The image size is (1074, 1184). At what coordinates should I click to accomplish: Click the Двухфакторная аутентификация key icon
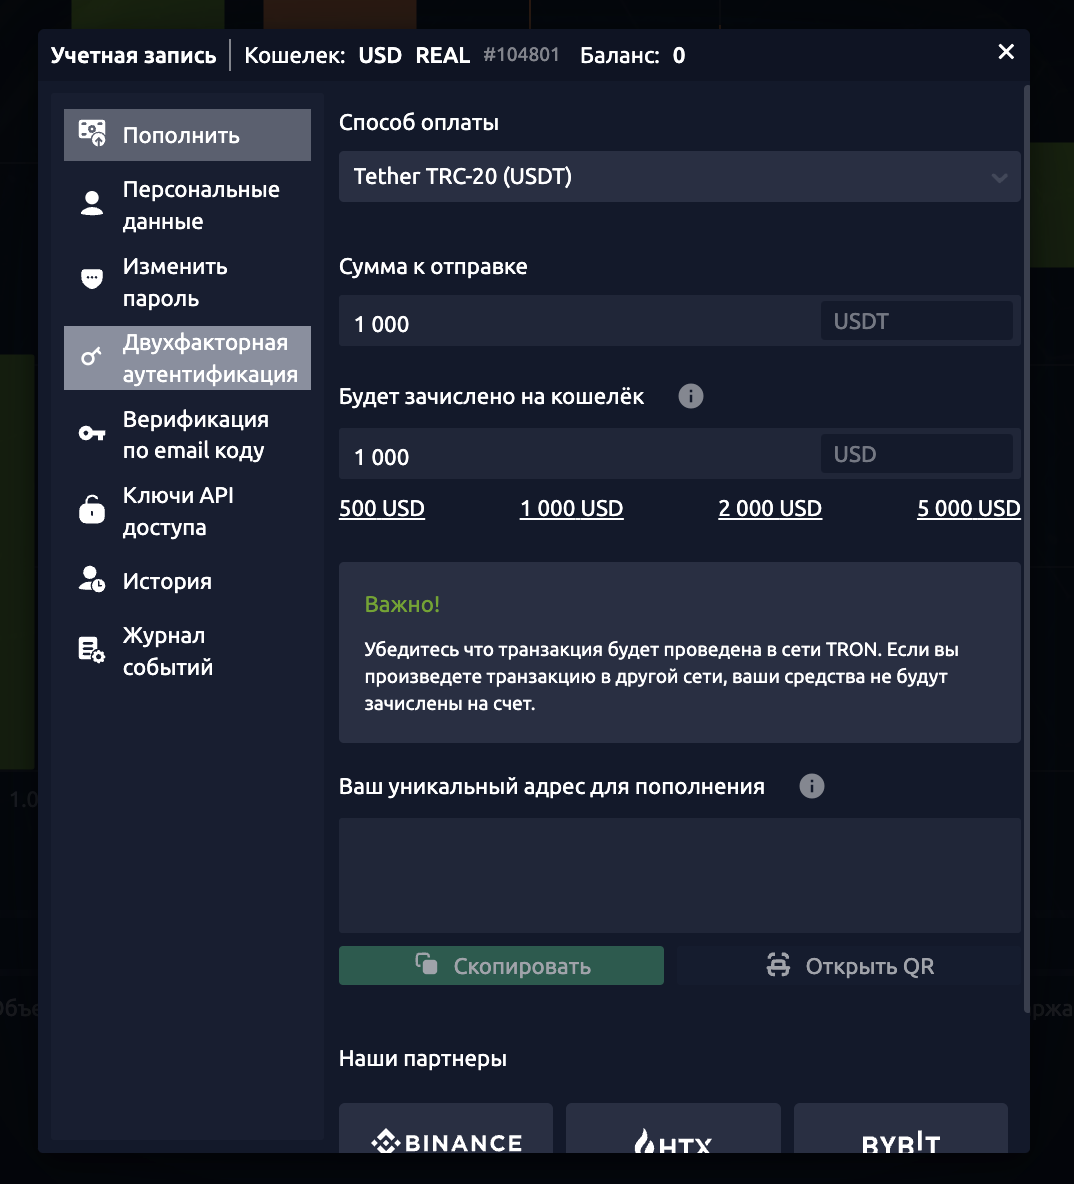pyautogui.click(x=91, y=356)
